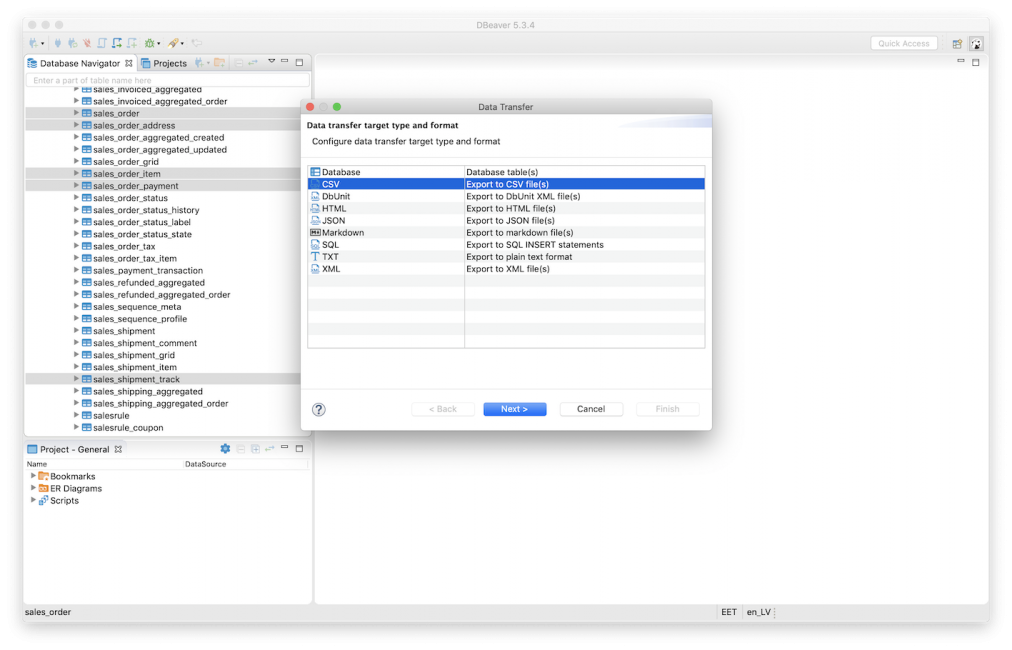
Task: Click the help question mark in Data Transfer dialog
Action: [x=318, y=408]
